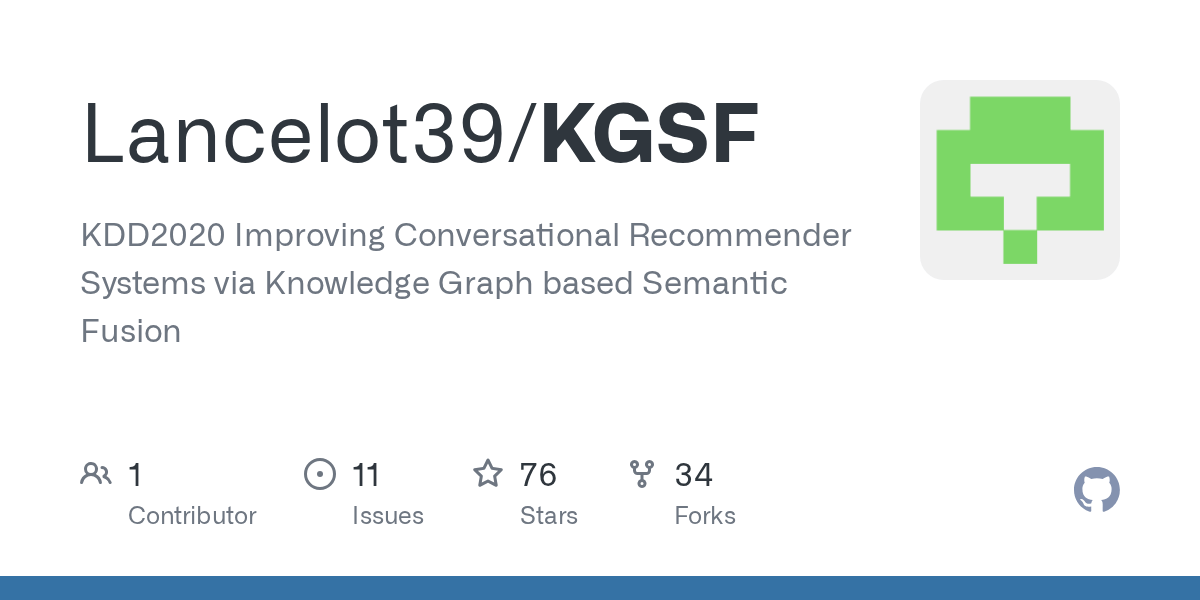
Task: Select the "Forks" label
Action: pos(705,516)
